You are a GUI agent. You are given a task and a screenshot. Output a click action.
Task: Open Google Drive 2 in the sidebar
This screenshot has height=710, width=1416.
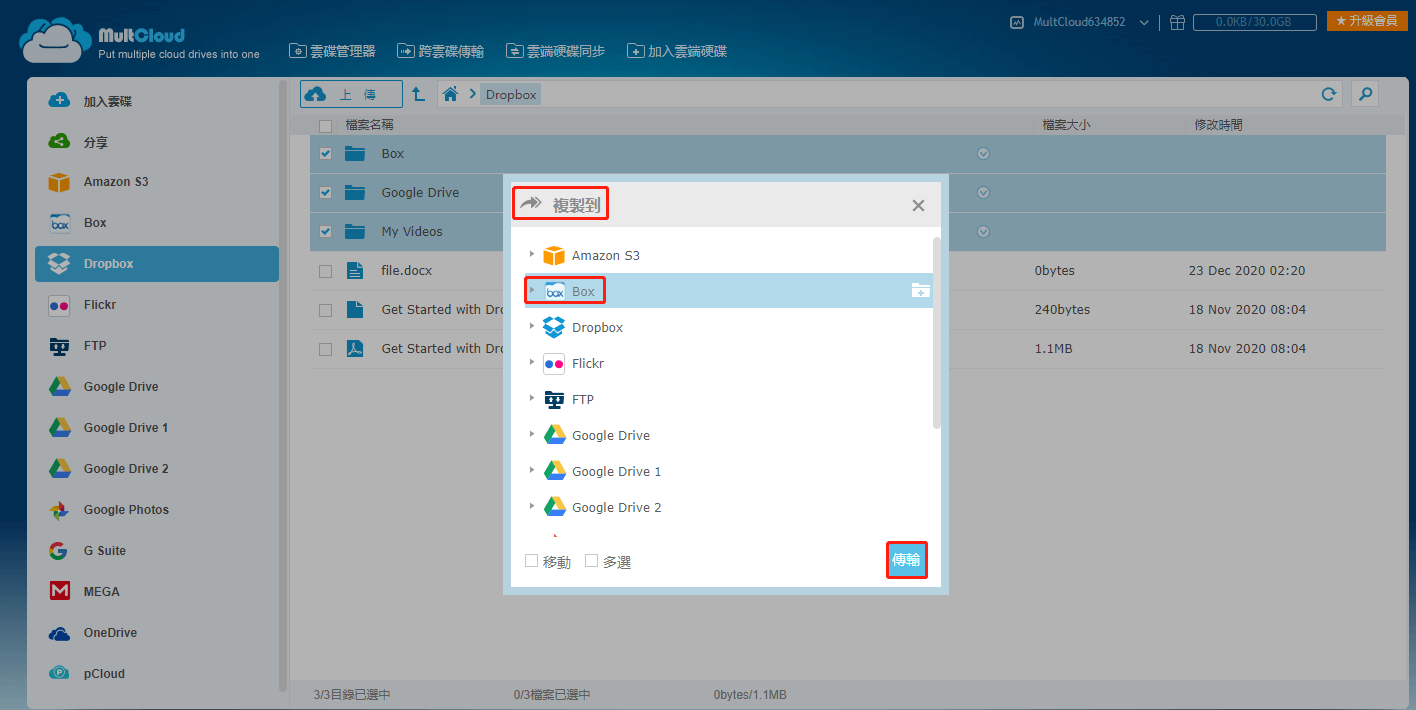click(156, 469)
